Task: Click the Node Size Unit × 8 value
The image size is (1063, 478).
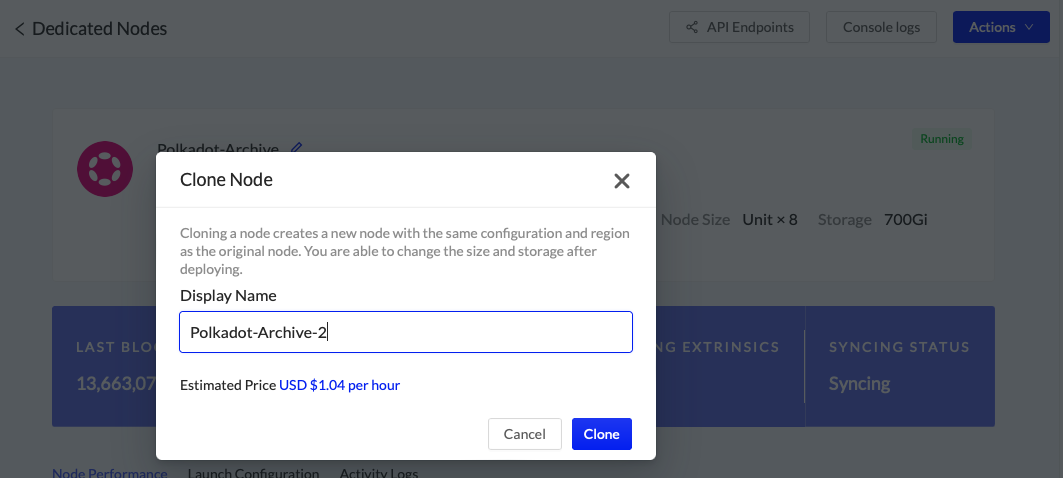Action: [769, 219]
